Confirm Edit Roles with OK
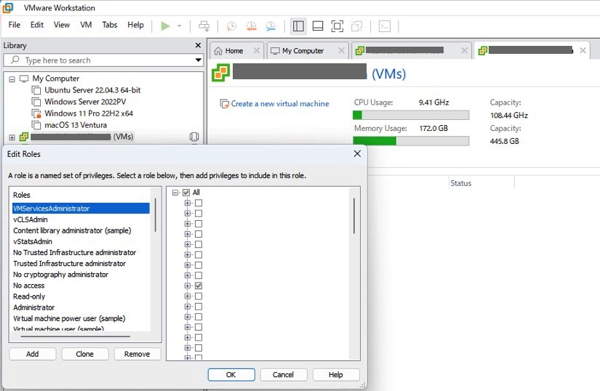Image resolution: width=600 pixels, height=391 pixels. (x=231, y=375)
